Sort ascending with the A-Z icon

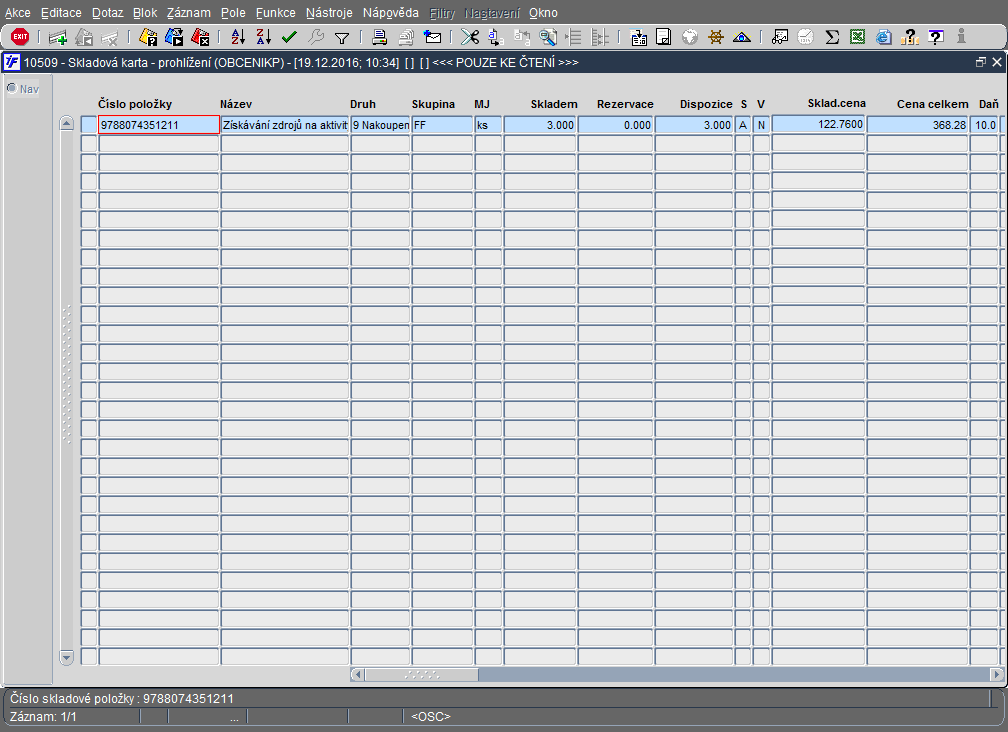click(238, 37)
